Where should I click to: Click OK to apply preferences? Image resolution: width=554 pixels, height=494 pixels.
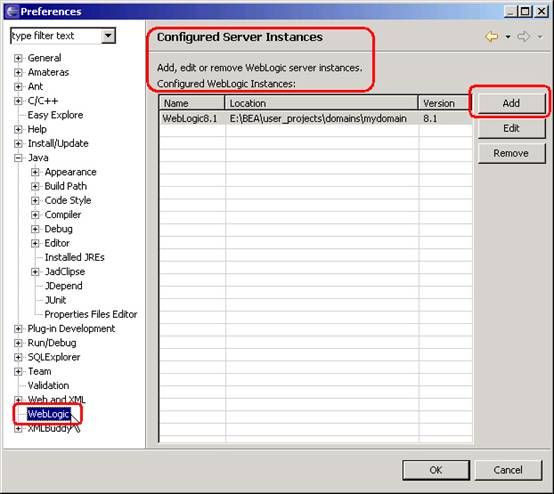(436, 470)
